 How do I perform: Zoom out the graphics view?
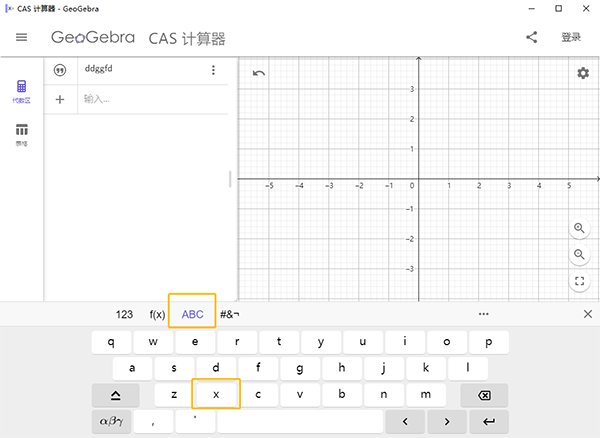(x=579, y=255)
